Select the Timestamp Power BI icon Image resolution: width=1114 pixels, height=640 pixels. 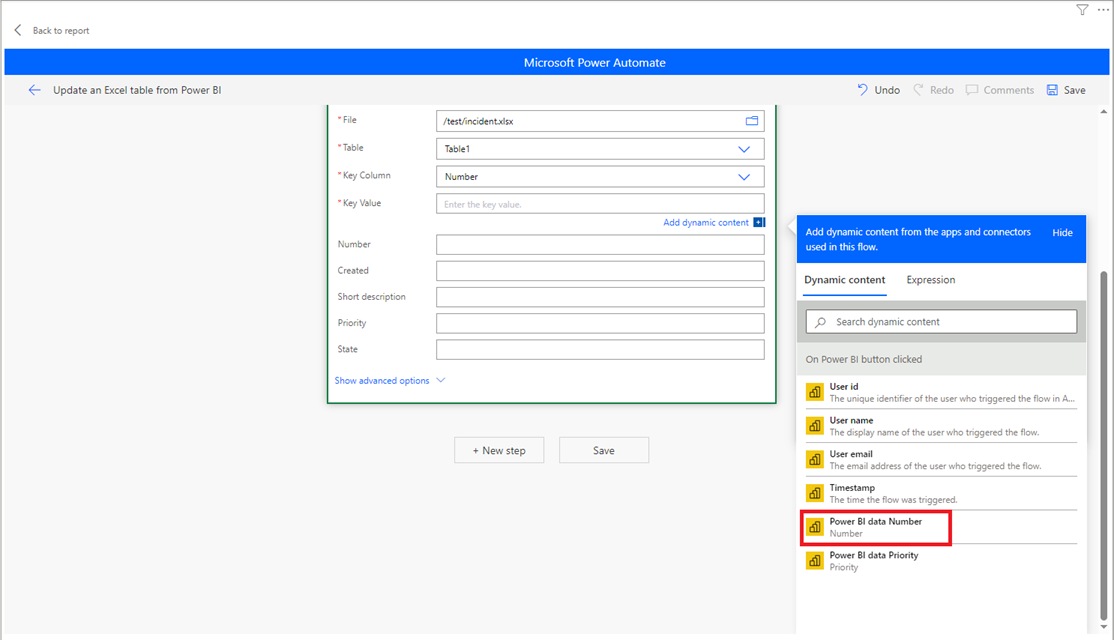click(x=815, y=493)
